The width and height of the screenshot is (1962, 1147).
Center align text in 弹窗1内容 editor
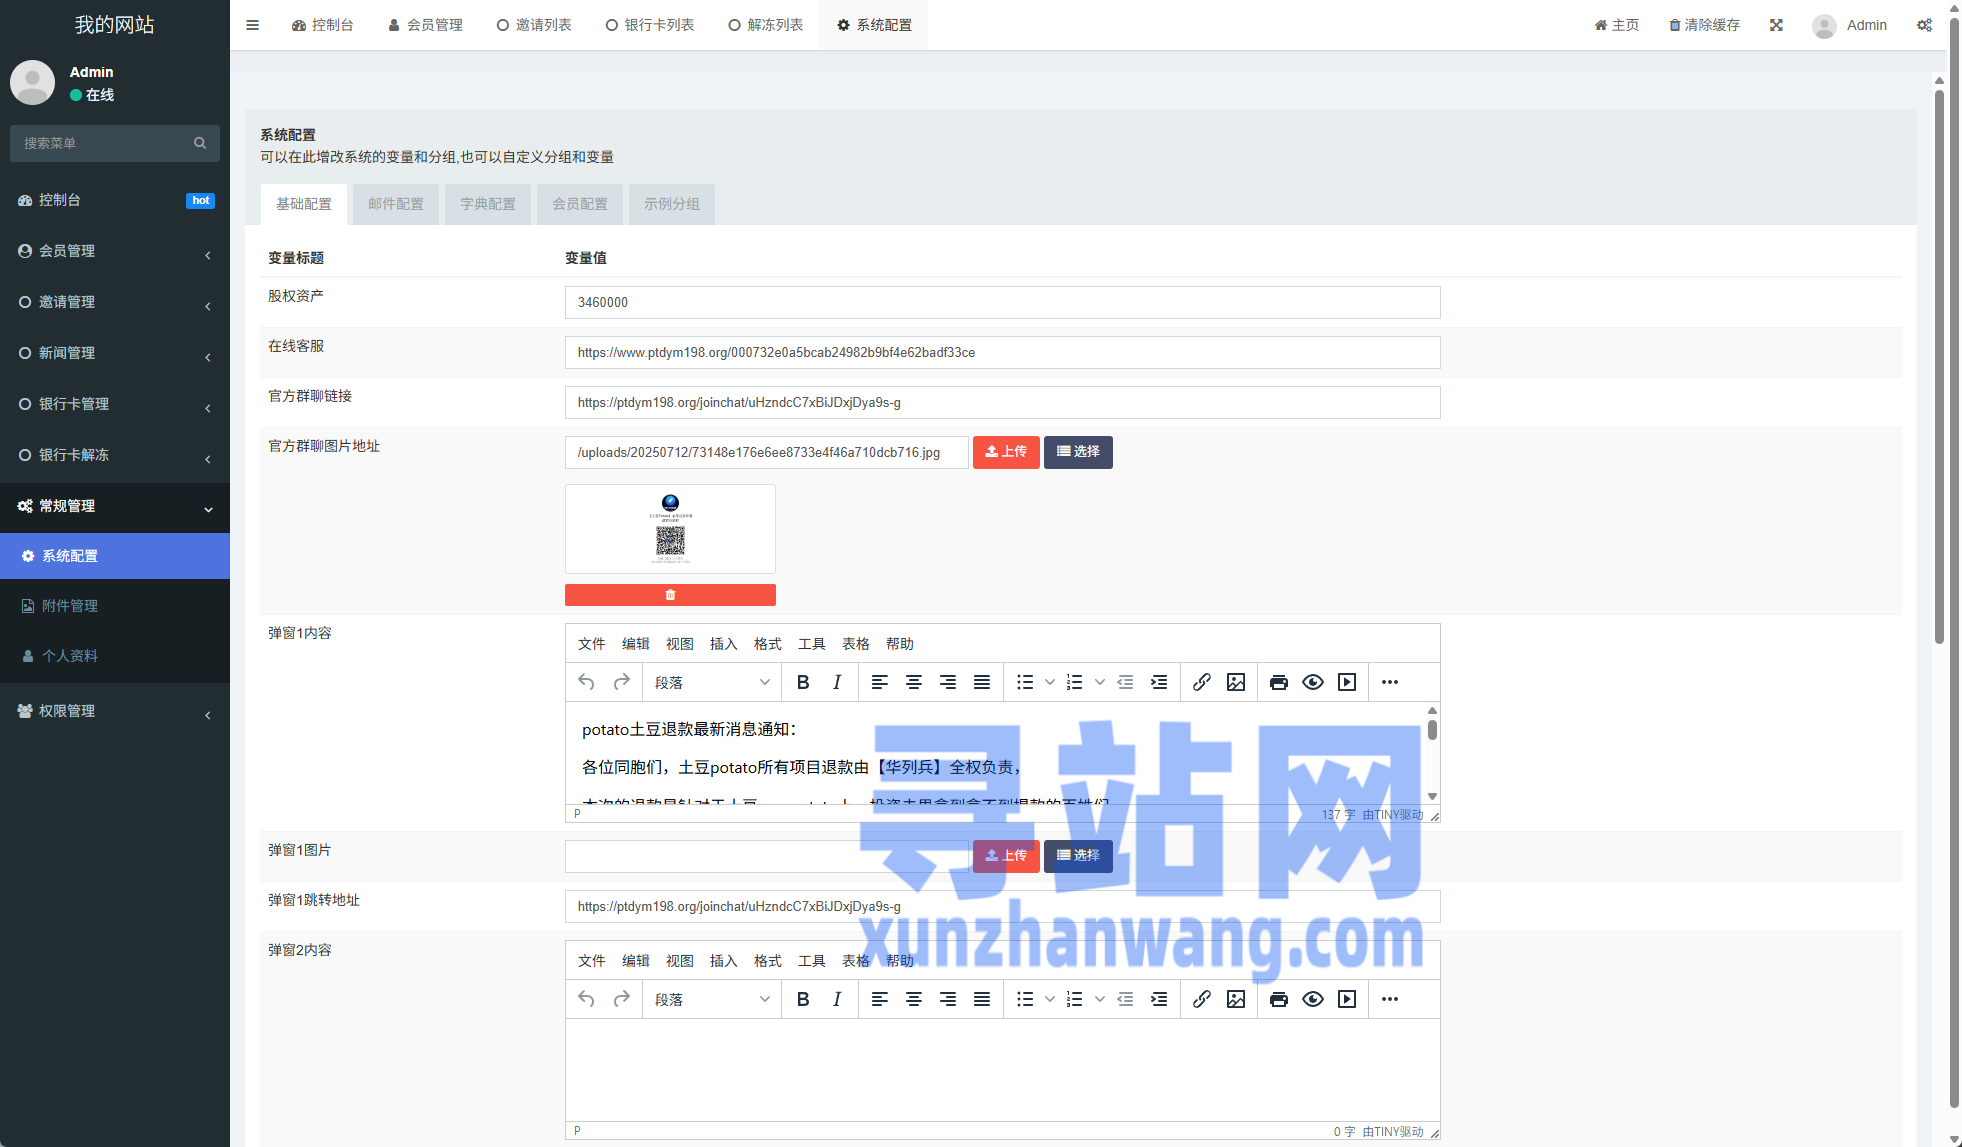(x=914, y=682)
